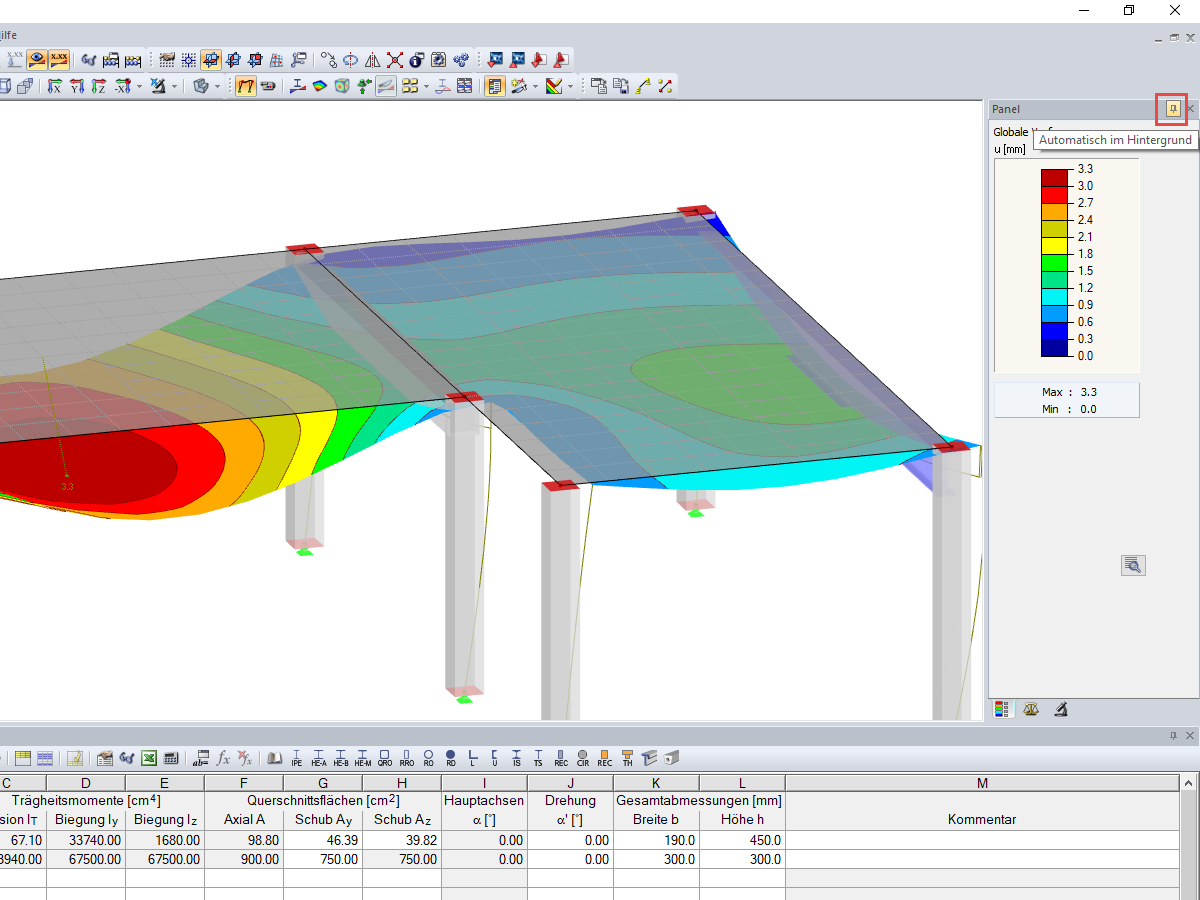The image size is (1200, 900).
Task: Open the cross-section library book icon
Action: (x=275, y=758)
